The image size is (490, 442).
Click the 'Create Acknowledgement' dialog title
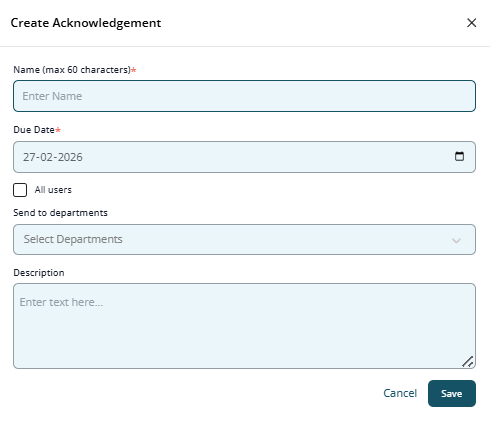click(x=86, y=23)
